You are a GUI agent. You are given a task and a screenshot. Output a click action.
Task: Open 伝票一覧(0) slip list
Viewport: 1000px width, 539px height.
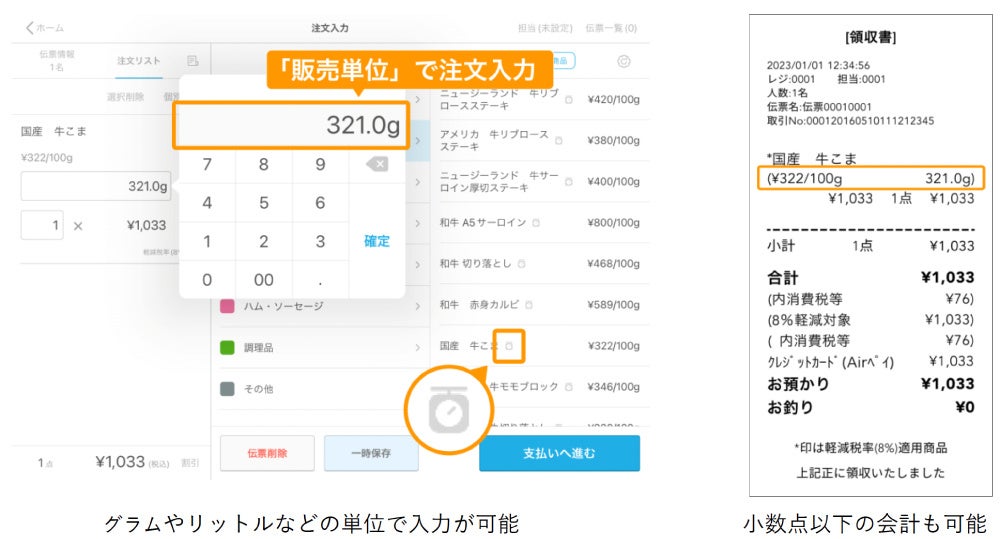[x=611, y=28]
